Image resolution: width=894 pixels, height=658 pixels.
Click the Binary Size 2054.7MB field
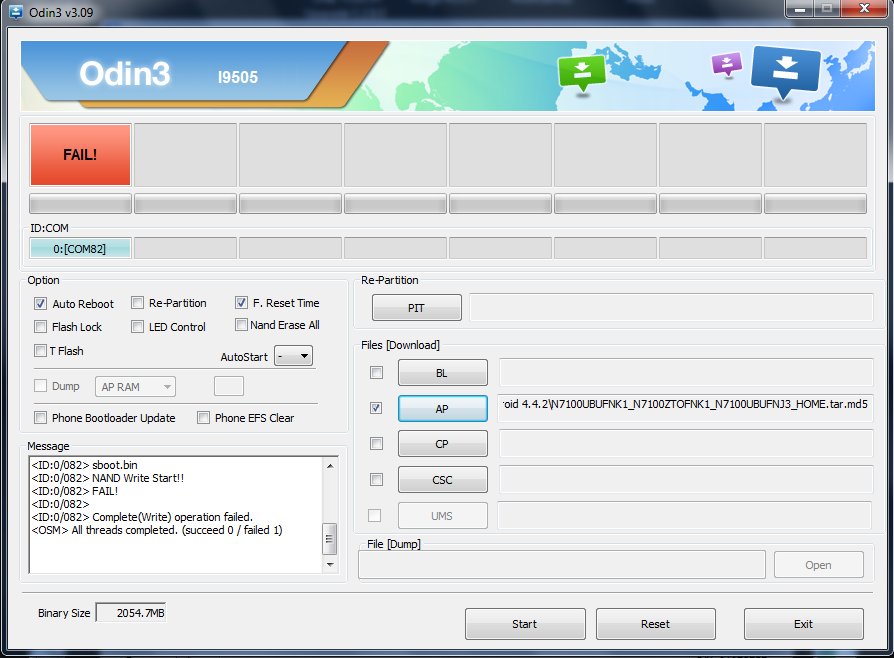tap(131, 613)
